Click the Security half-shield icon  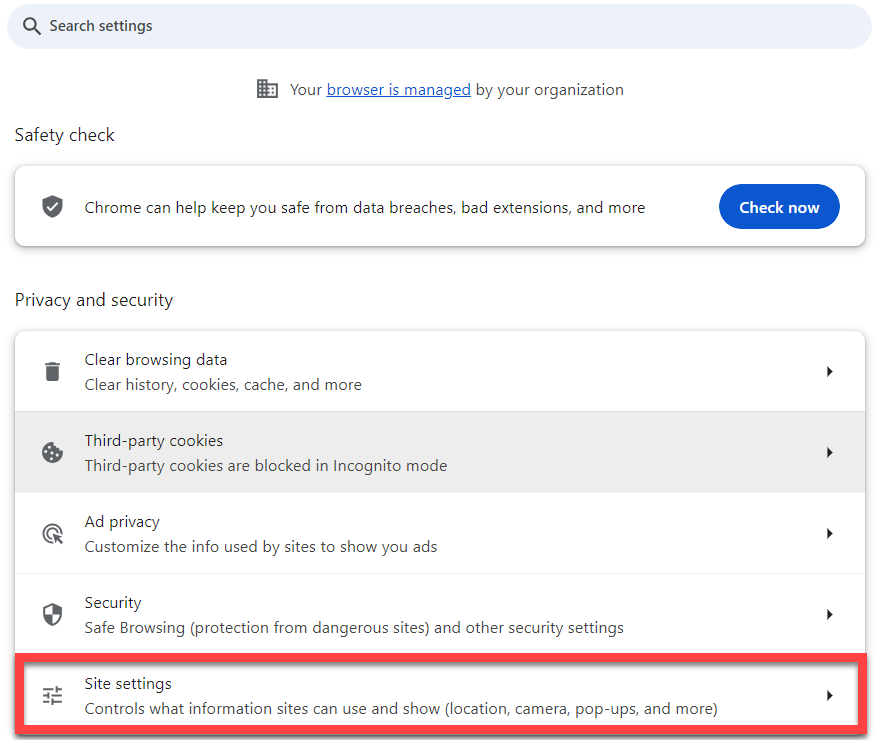click(53, 614)
